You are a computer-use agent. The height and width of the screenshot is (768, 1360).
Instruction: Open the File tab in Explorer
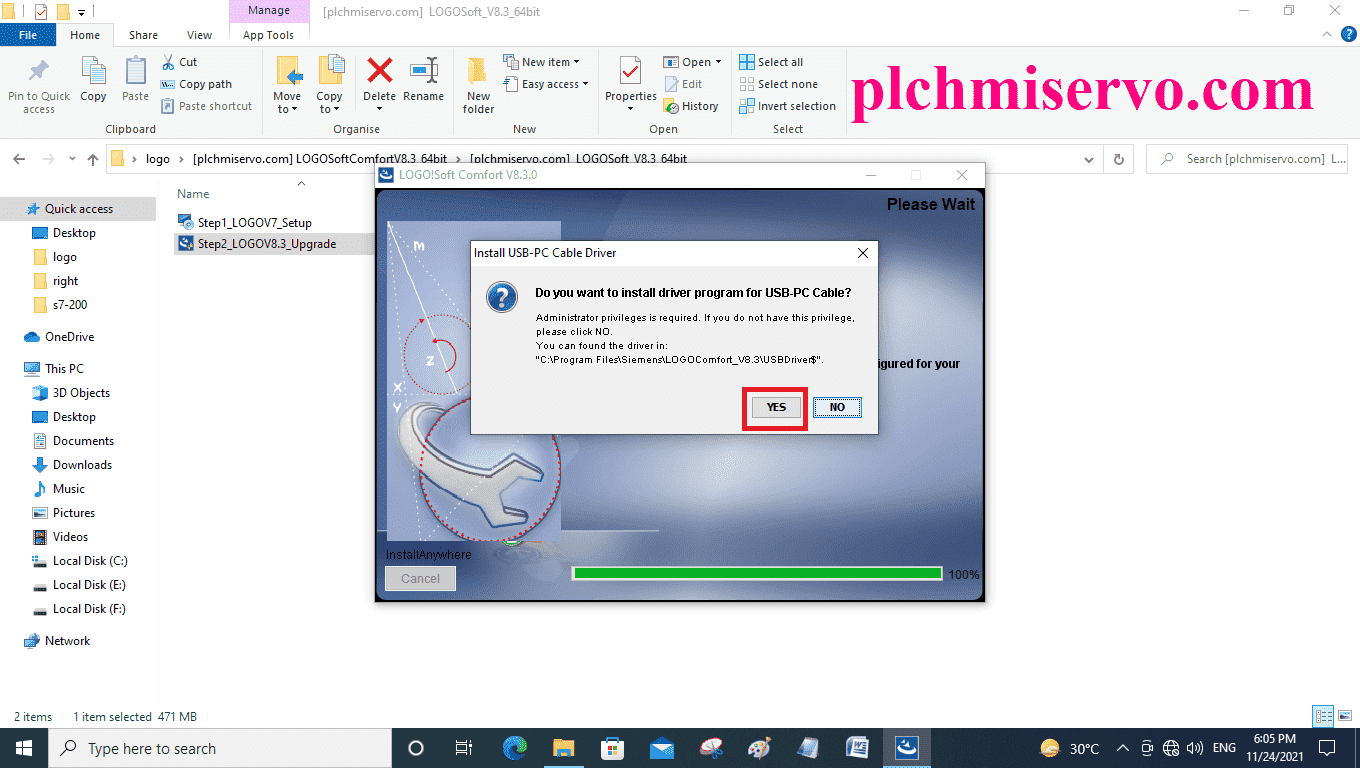coord(28,35)
